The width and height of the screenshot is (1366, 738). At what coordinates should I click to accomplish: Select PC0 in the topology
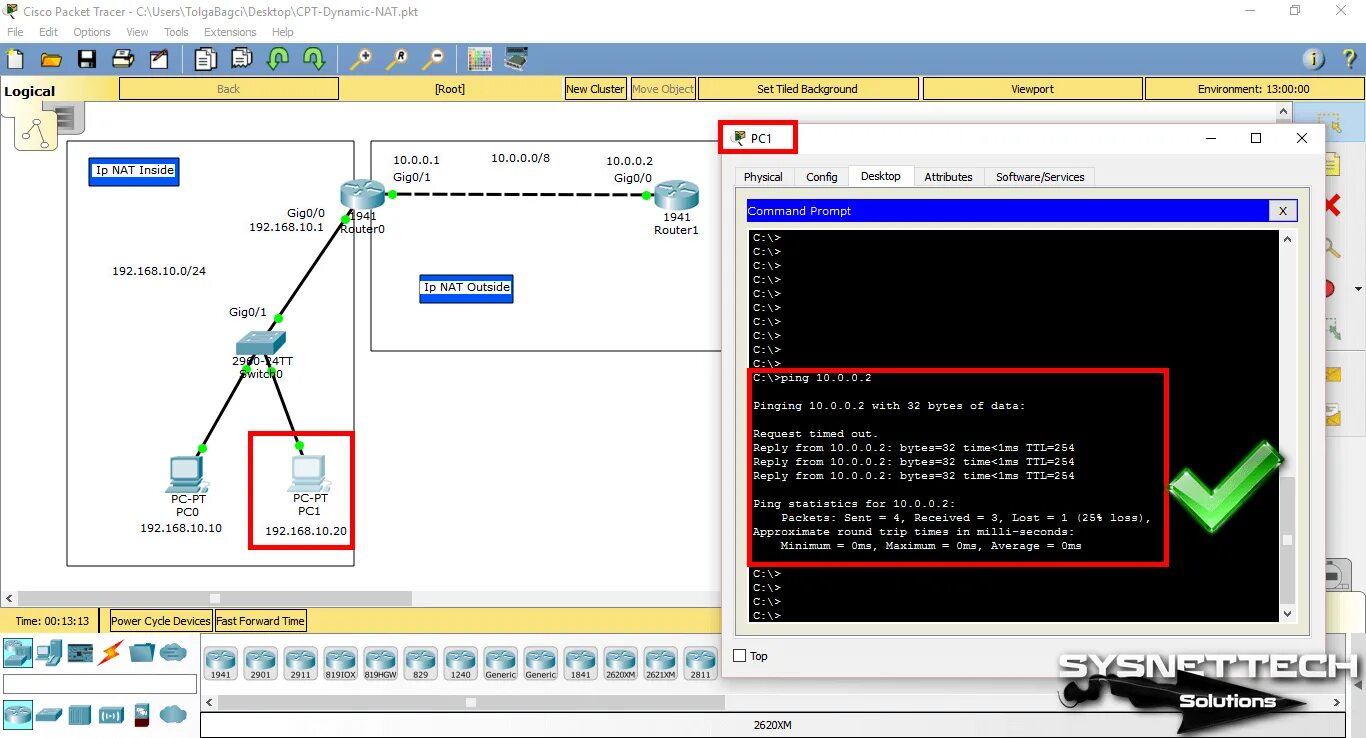click(x=187, y=472)
